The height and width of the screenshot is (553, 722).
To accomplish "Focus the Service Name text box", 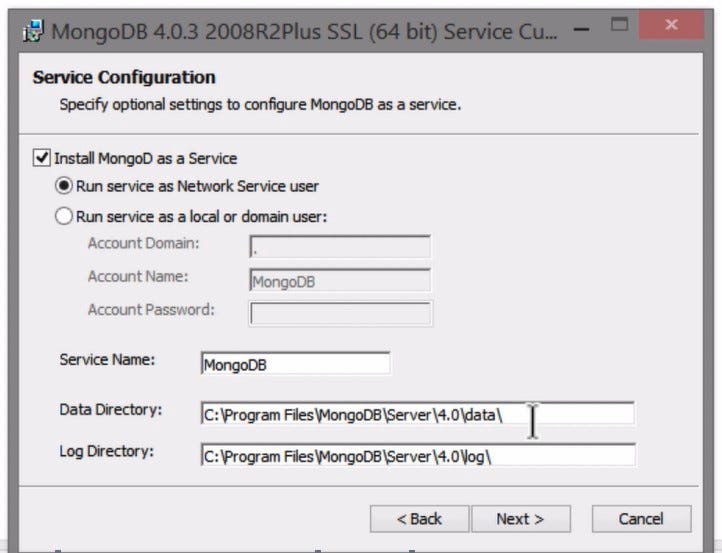I will (x=295, y=364).
